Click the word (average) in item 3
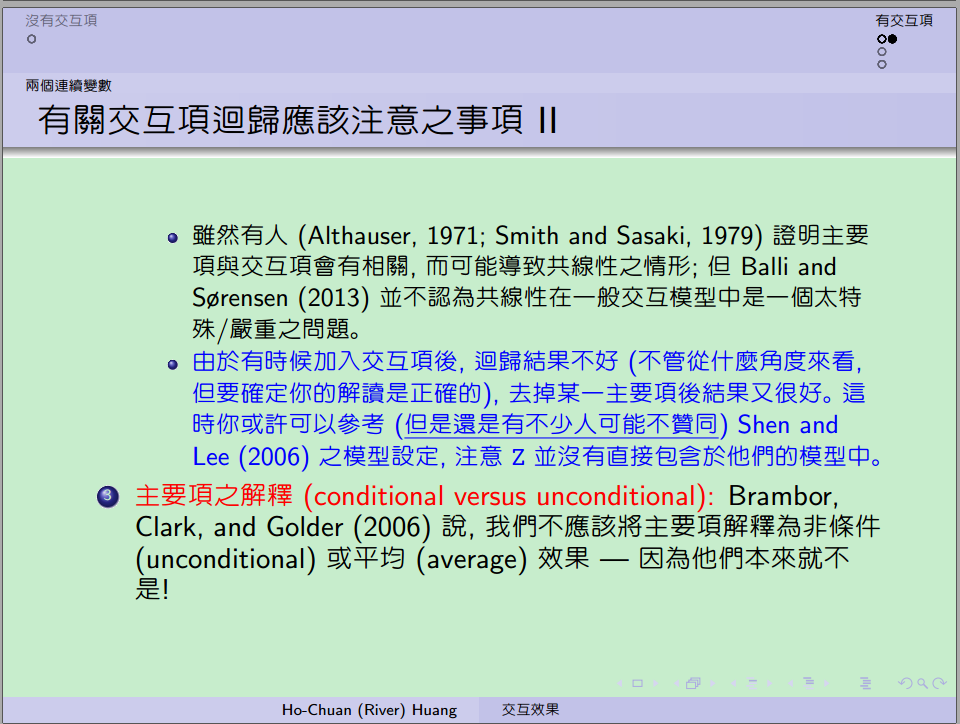Viewport: 960px width, 724px height. tap(471, 559)
